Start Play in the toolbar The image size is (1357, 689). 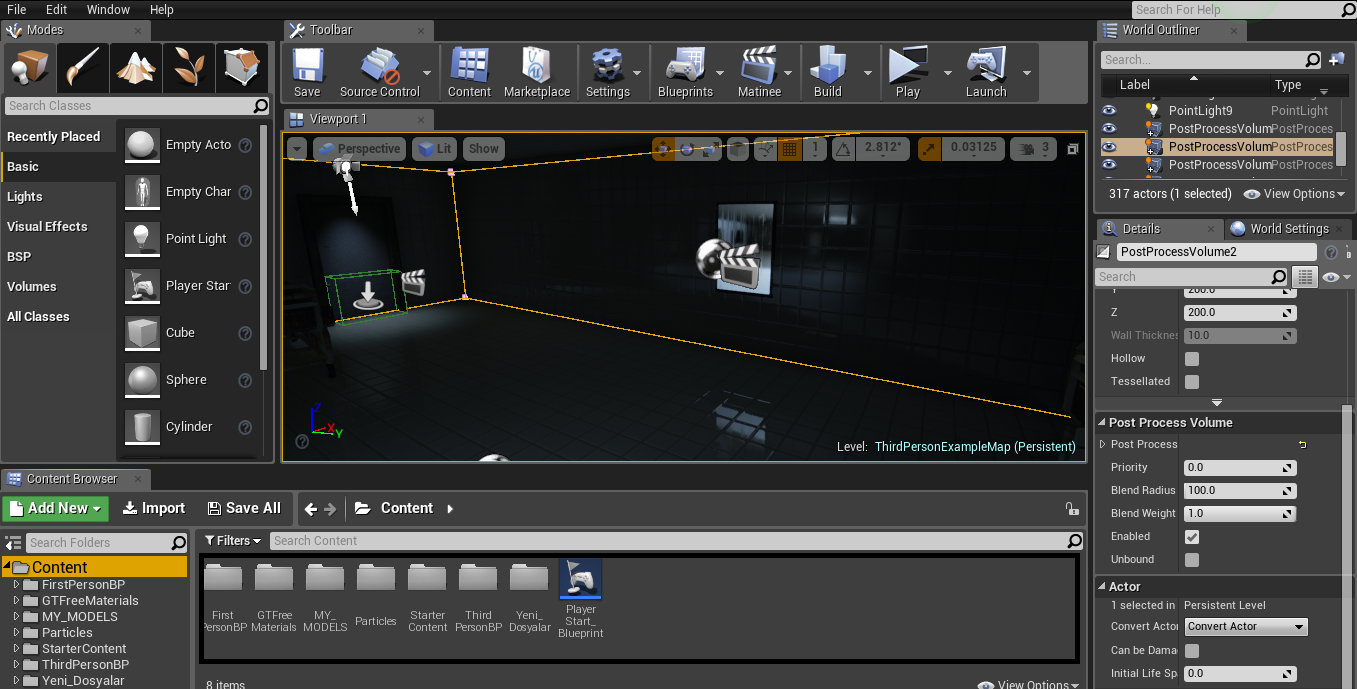[908, 72]
